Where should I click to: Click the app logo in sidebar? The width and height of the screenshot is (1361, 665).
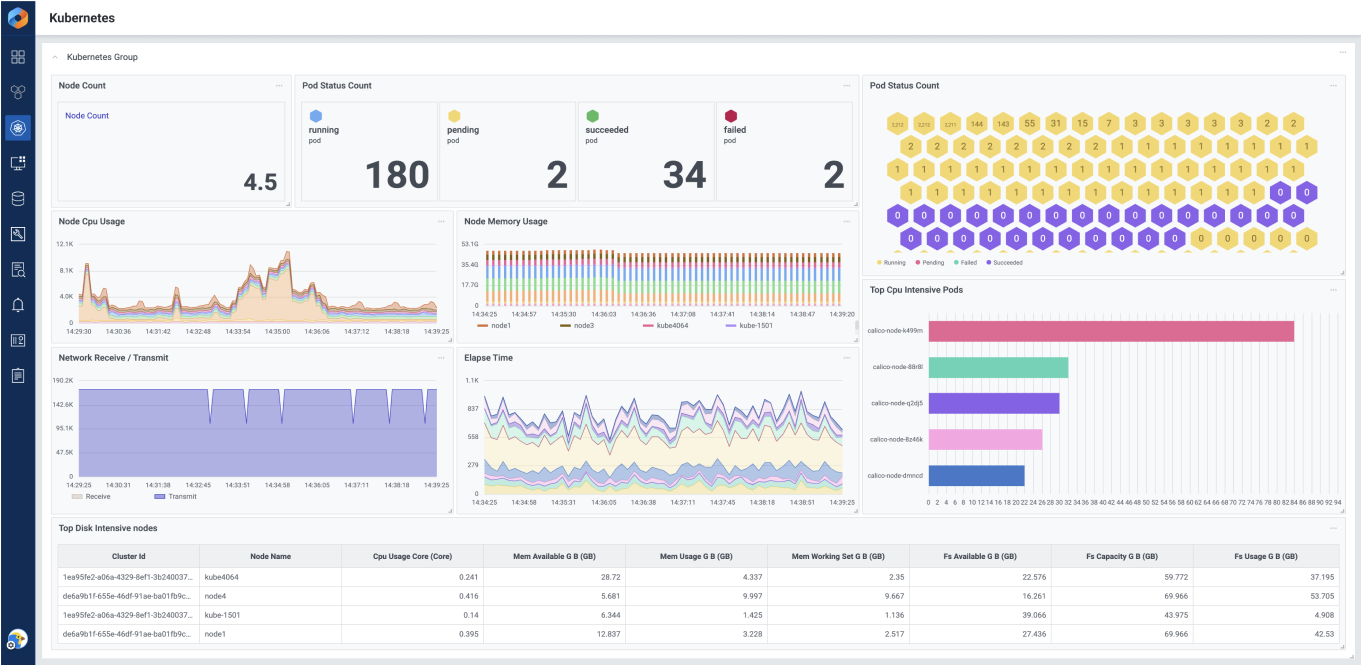(17, 18)
